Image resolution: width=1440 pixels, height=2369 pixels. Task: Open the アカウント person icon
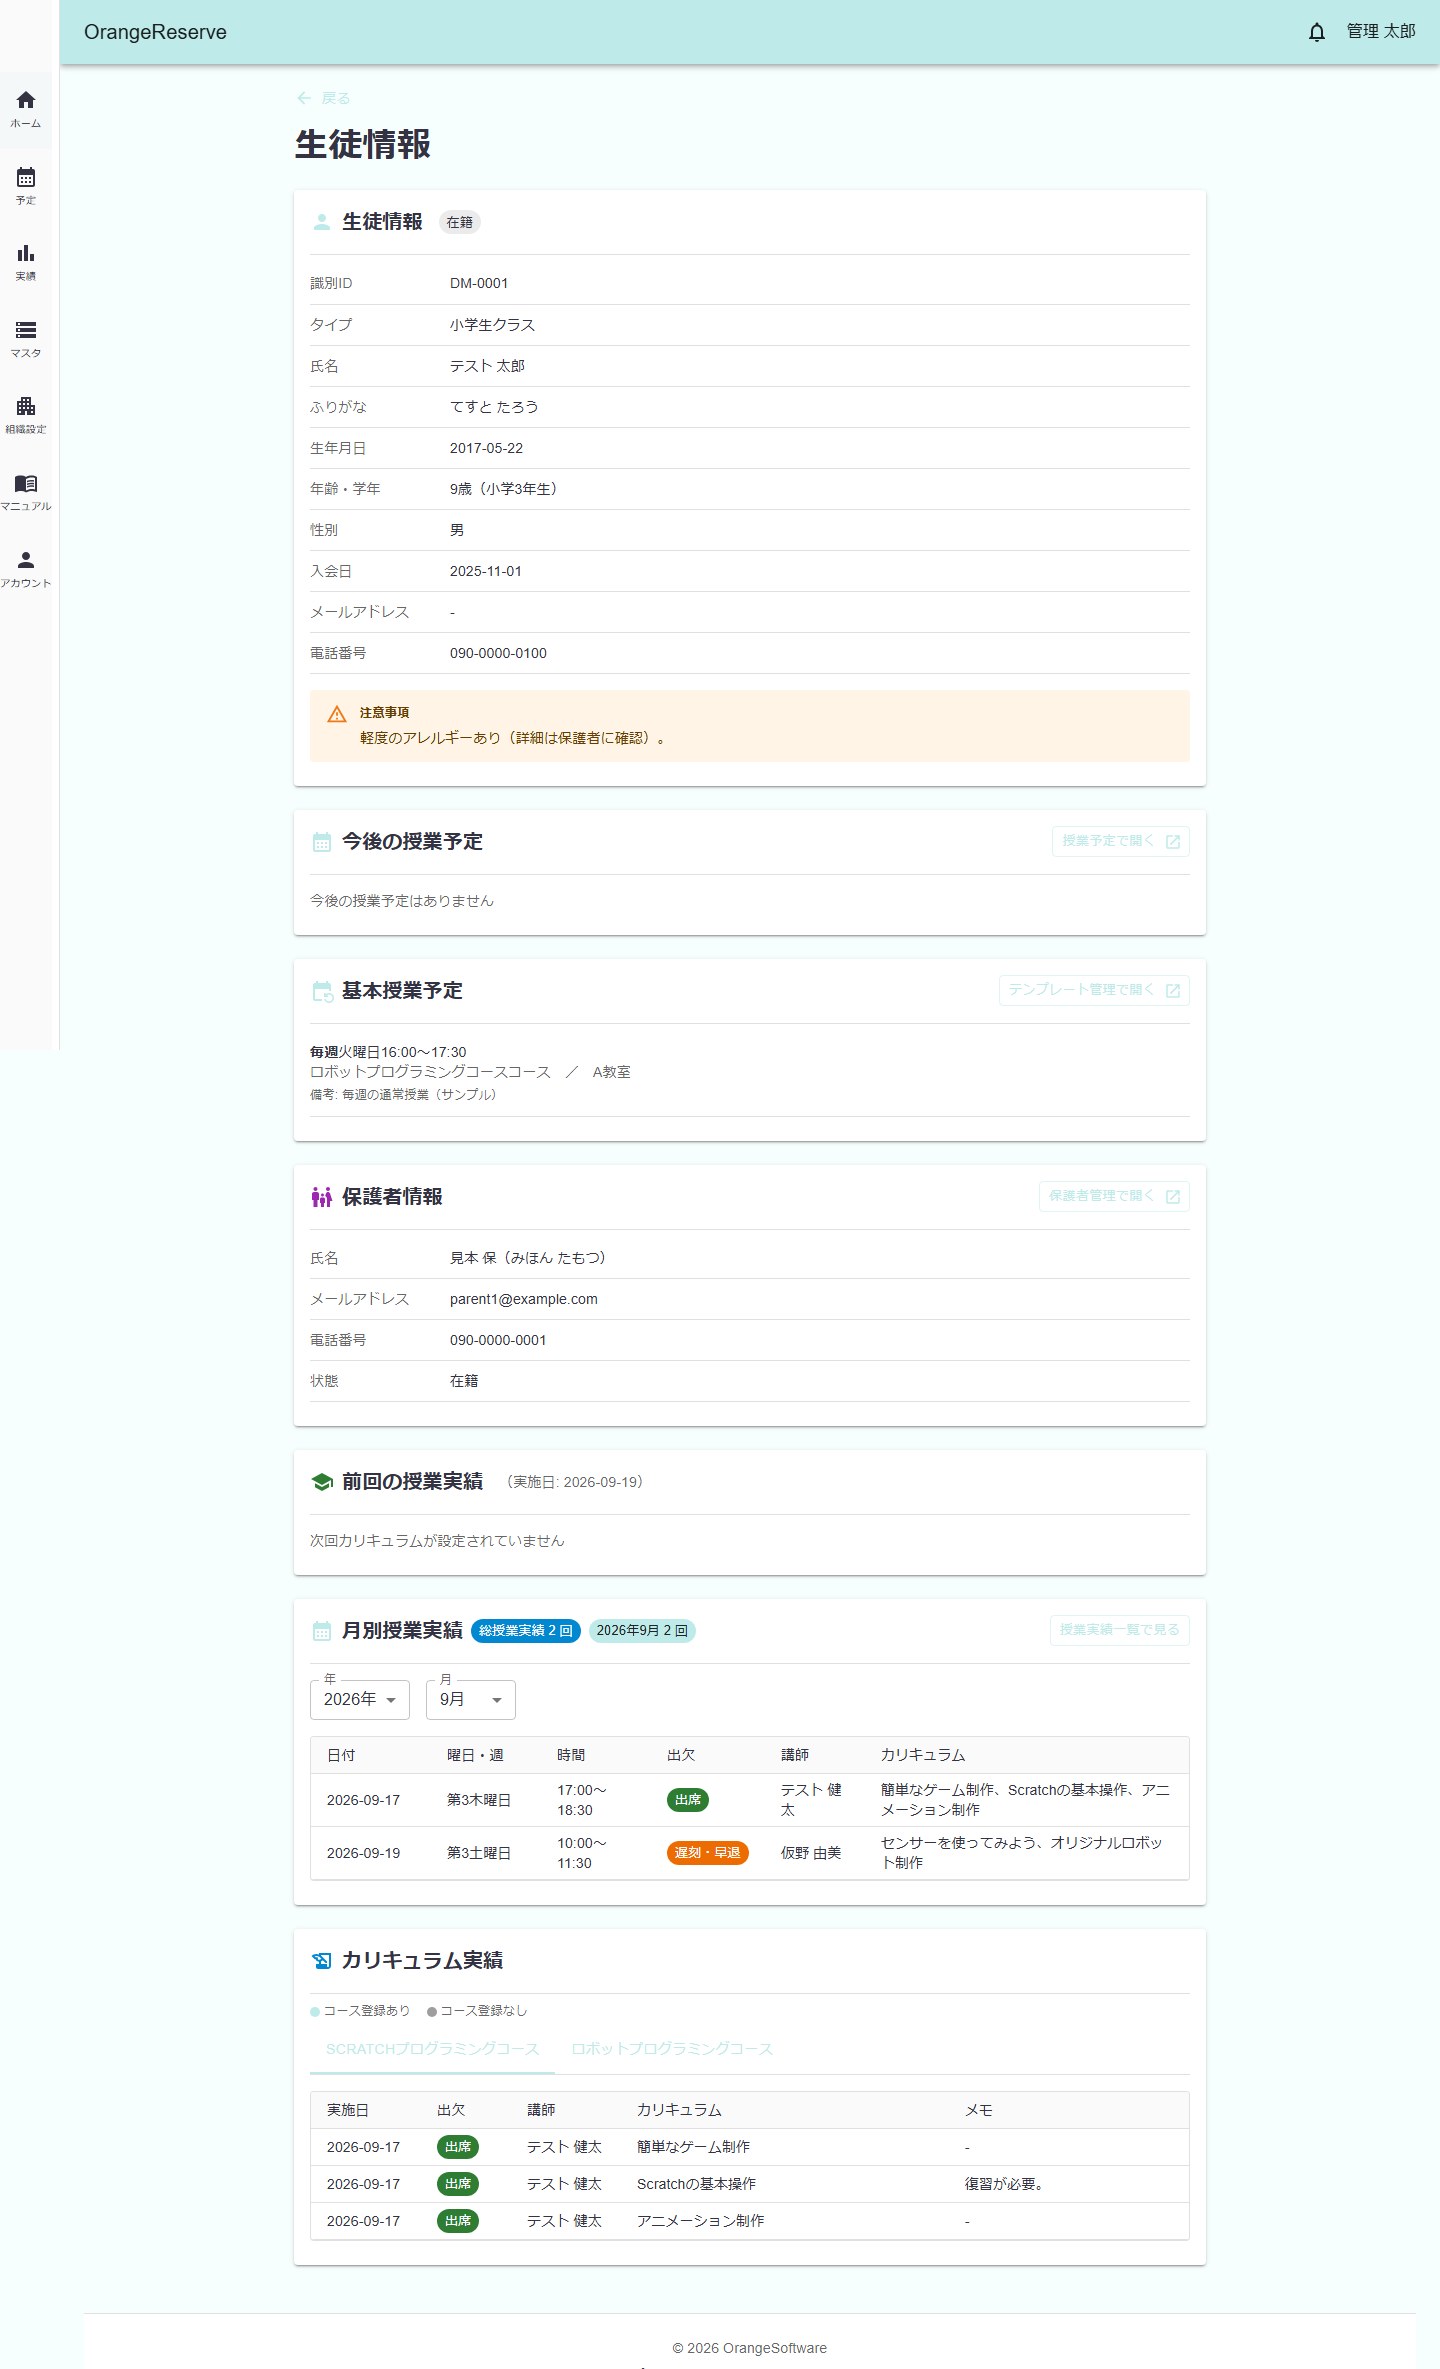[26, 560]
